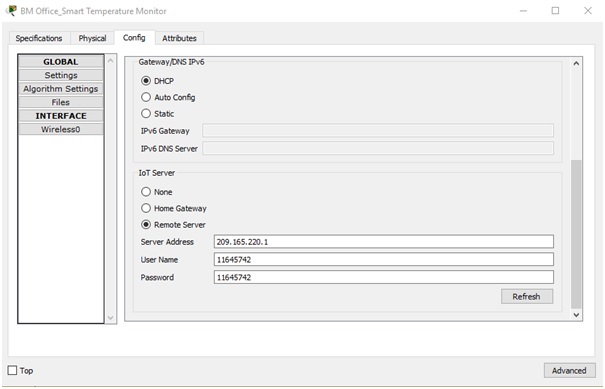
Task: Open the Specifications tab
Action: 39,38
